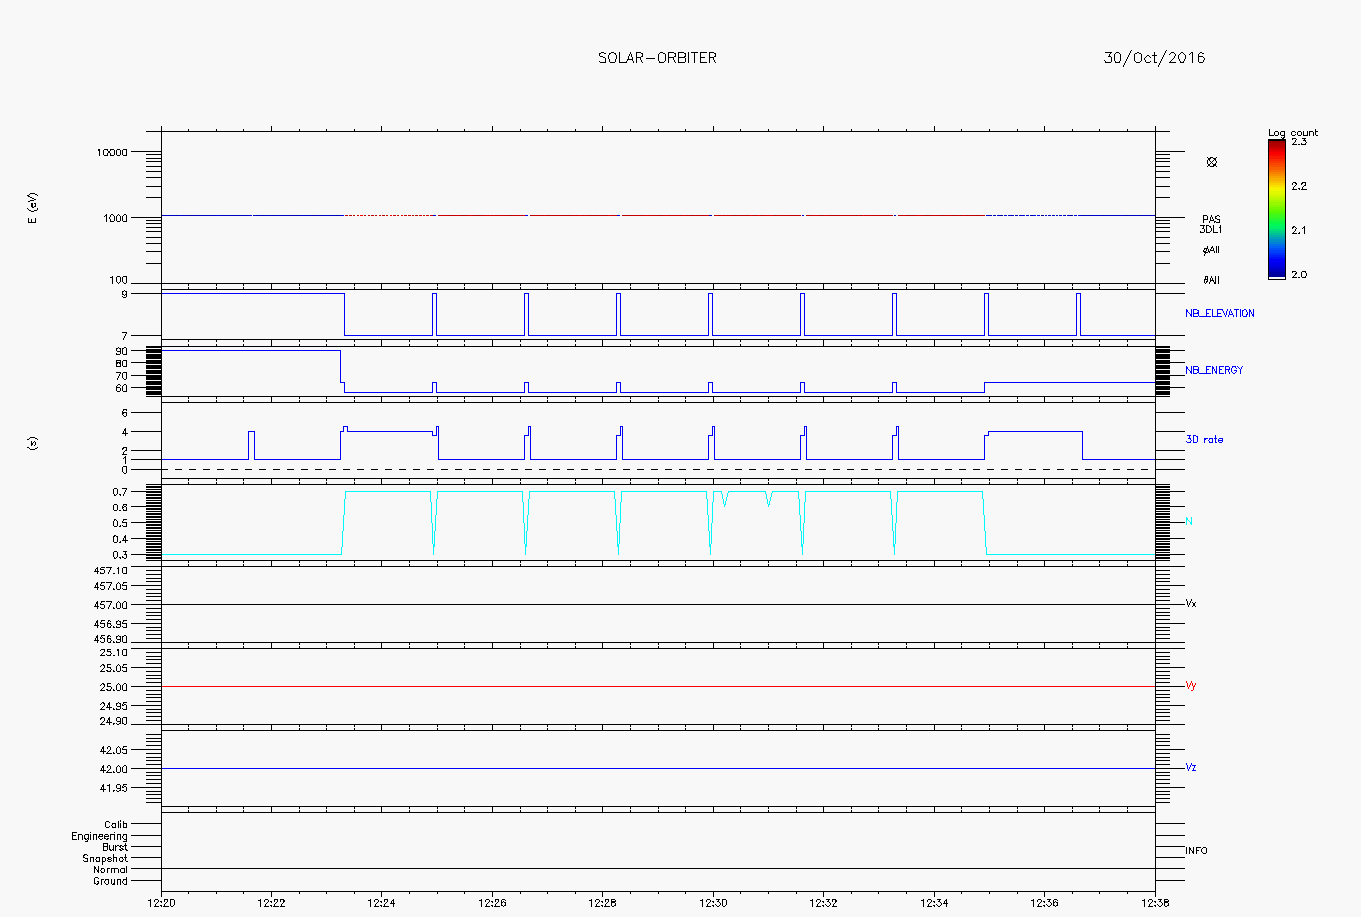
Task: Click the Calib mode label
Action: pyautogui.click(x=116, y=825)
